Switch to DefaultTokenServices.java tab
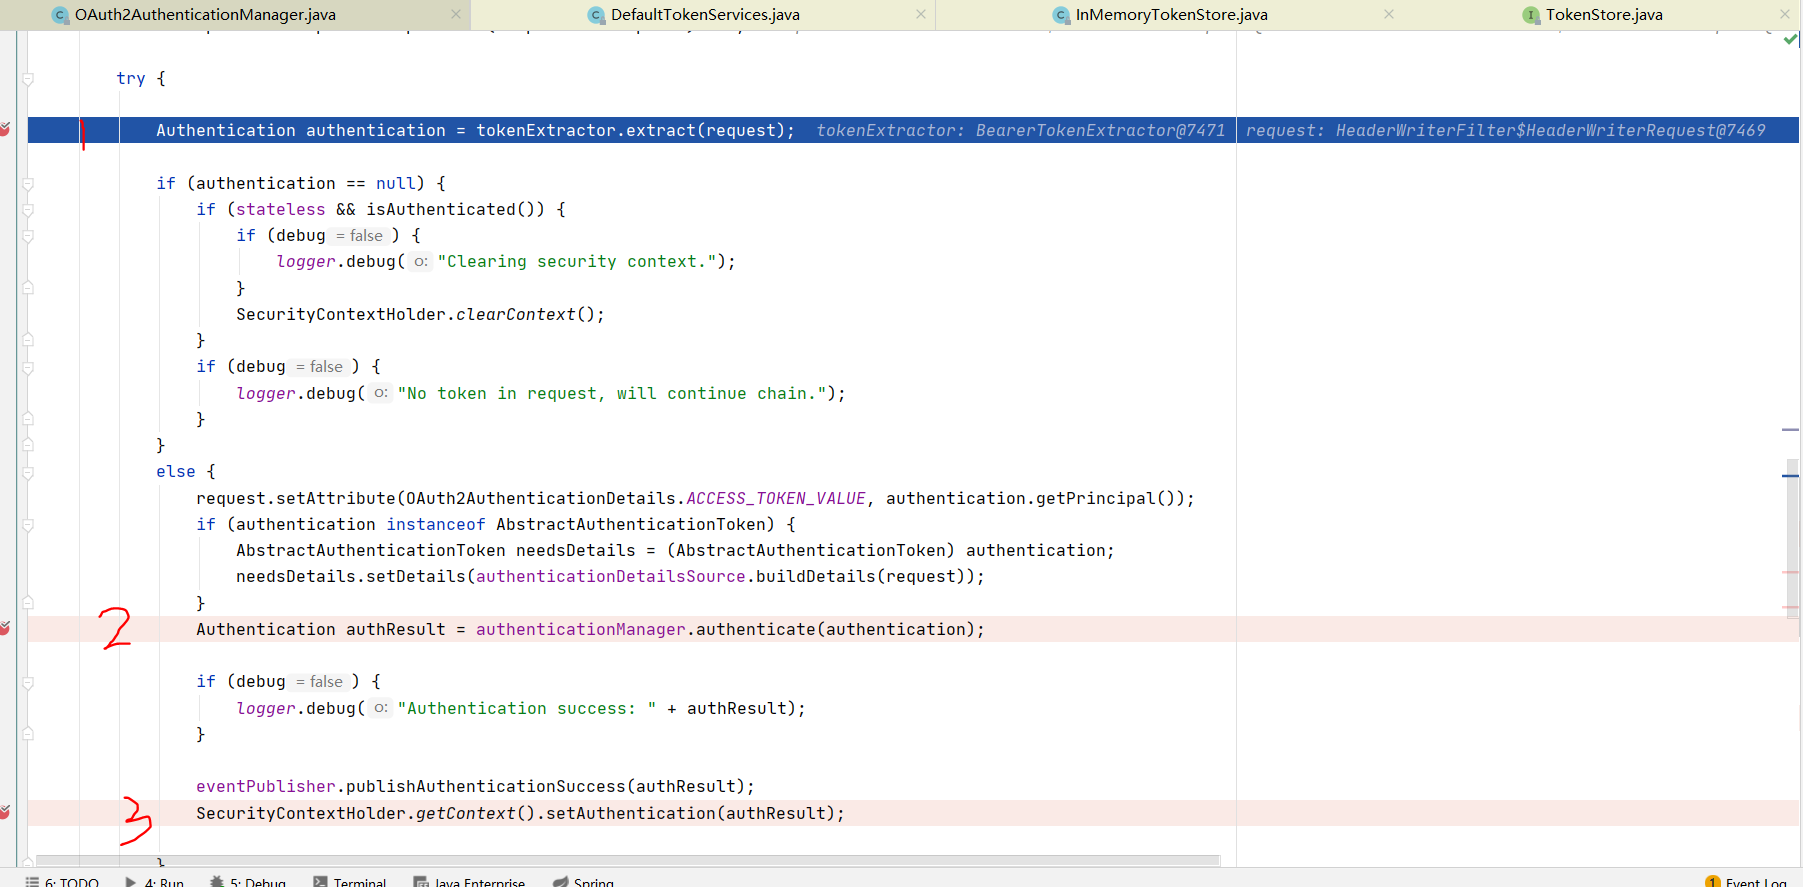The width and height of the screenshot is (1803, 887). coord(705,15)
